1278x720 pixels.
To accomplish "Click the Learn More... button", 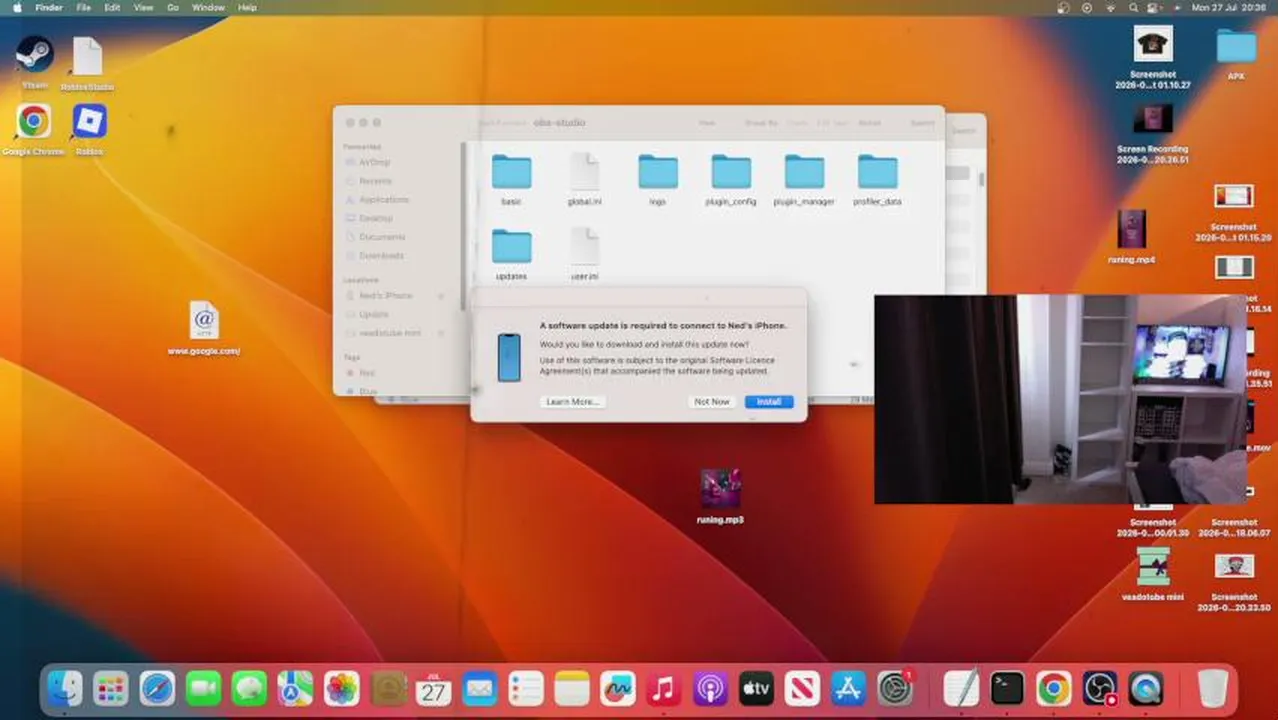I will tap(572, 402).
